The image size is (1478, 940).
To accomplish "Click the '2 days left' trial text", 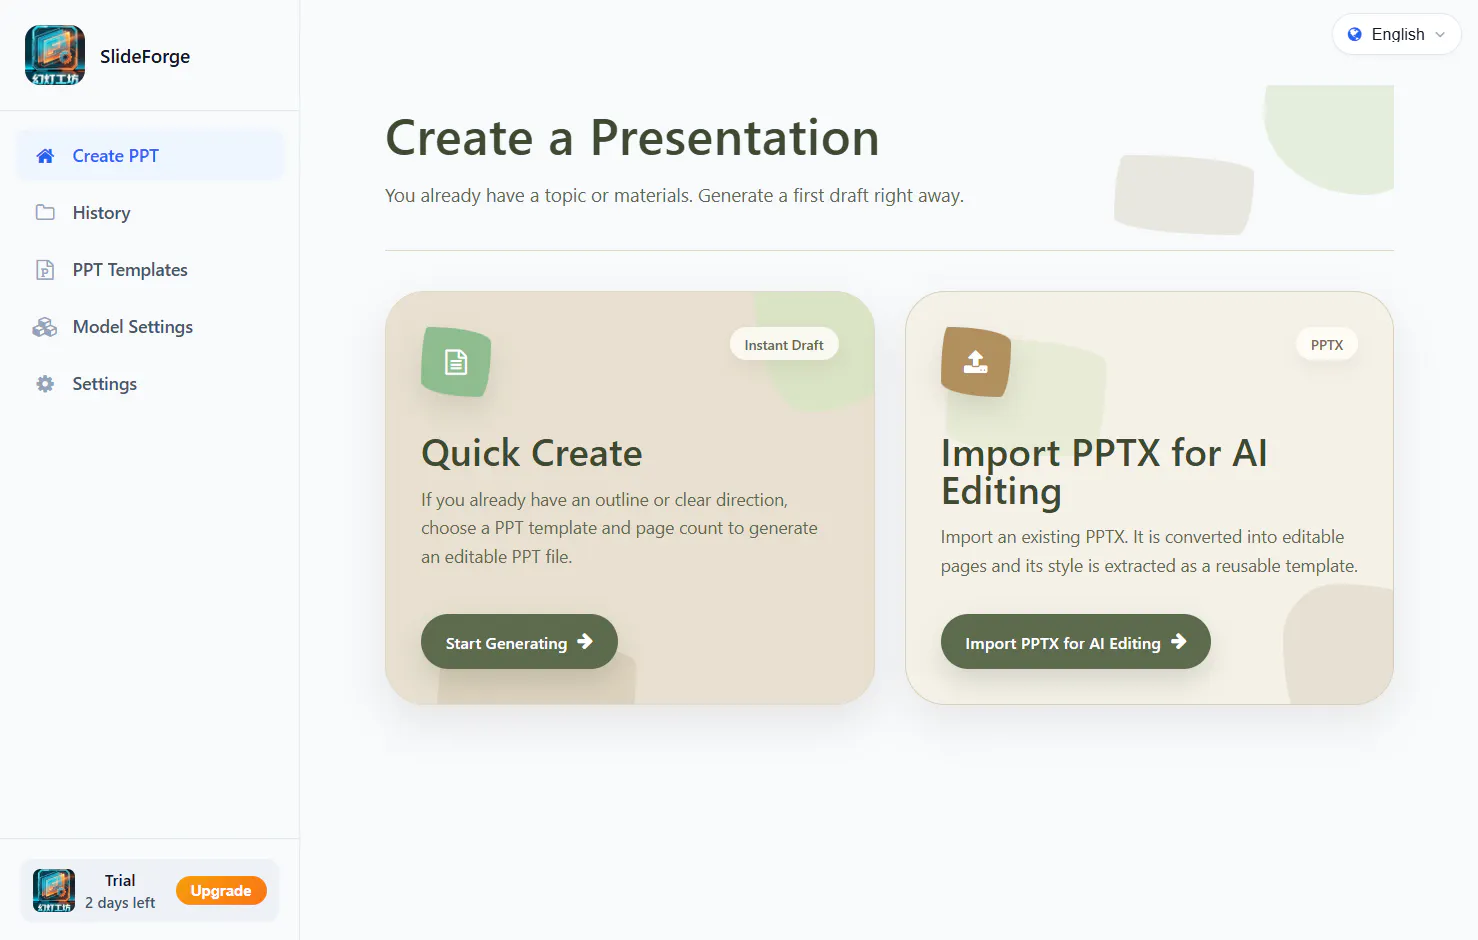I will 120,903.
